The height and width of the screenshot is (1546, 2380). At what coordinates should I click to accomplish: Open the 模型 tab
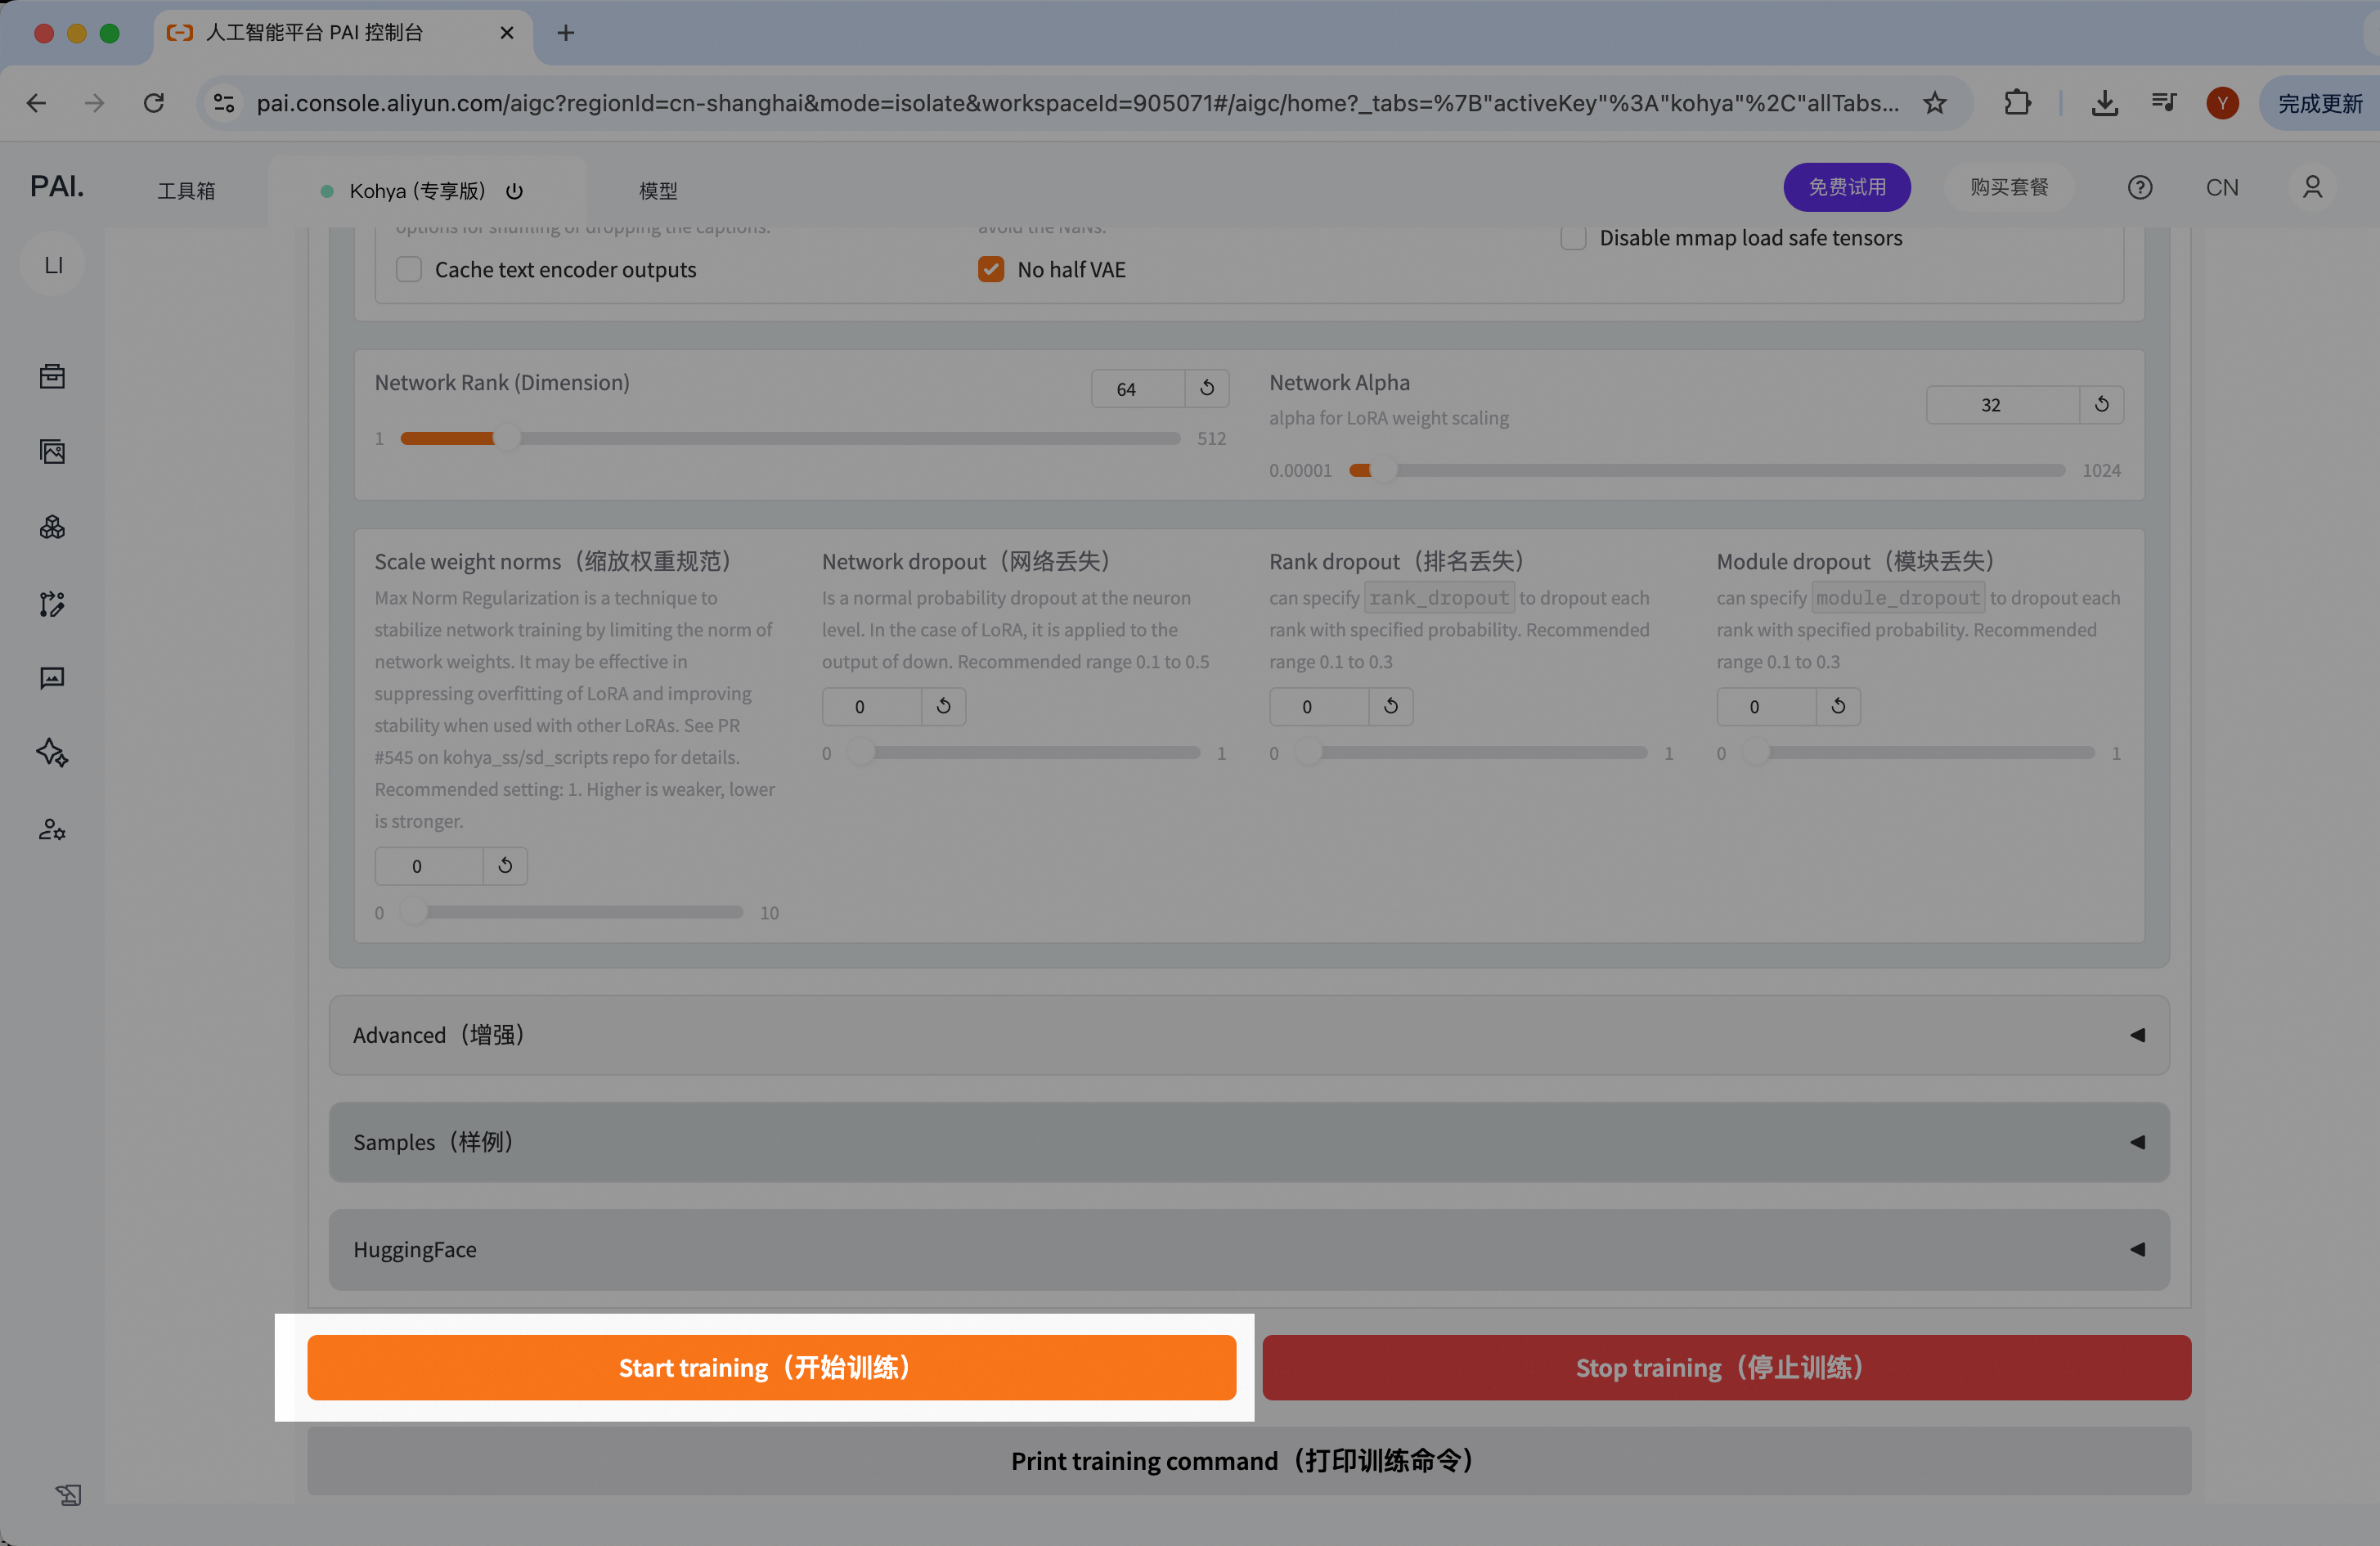pyautogui.click(x=658, y=191)
